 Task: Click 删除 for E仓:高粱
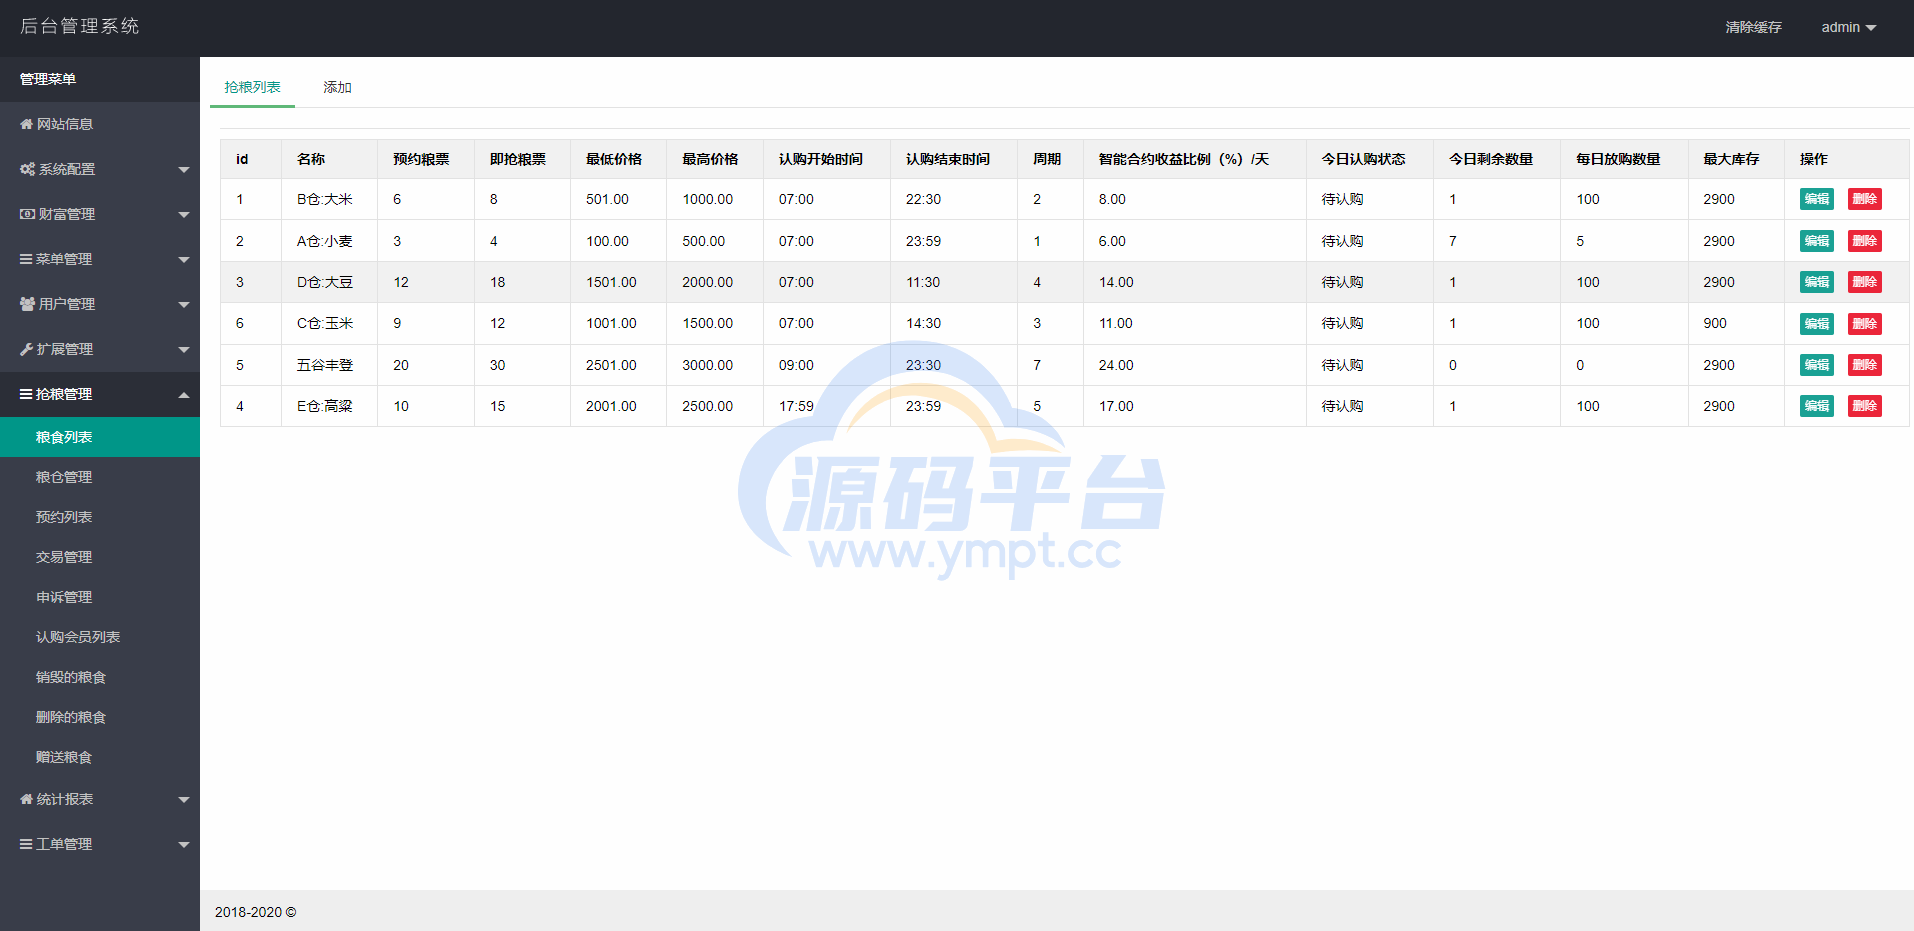pos(1864,406)
